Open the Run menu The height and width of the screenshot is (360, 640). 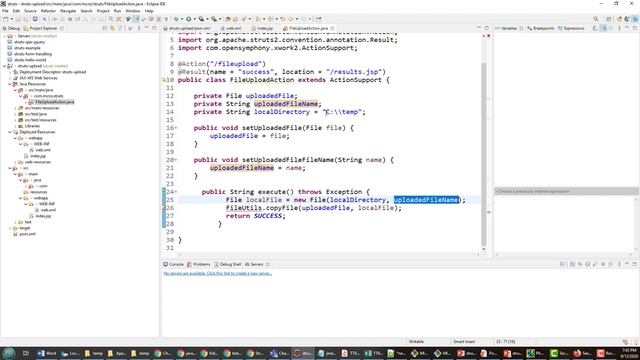118,11
